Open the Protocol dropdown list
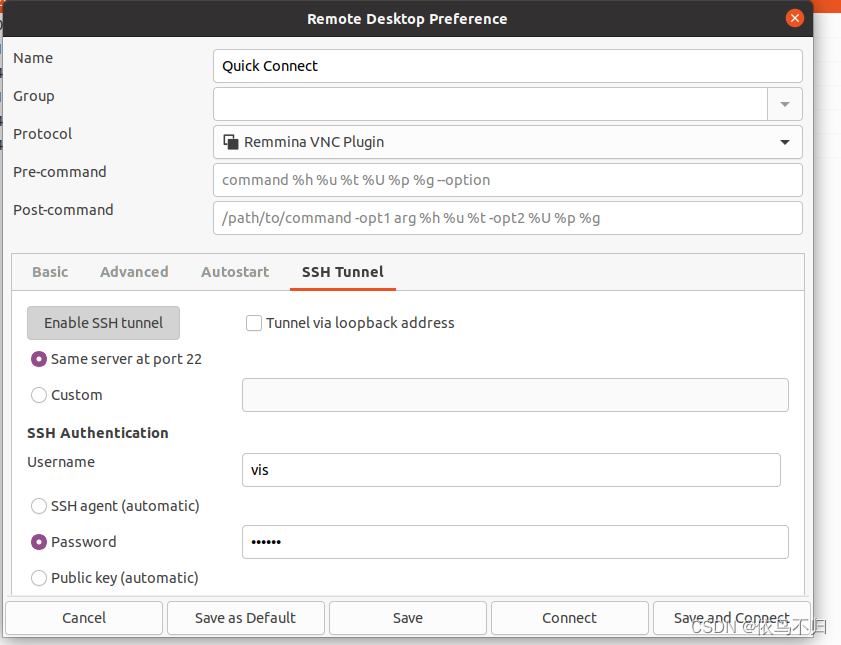The width and height of the screenshot is (841, 645). click(x=507, y=142)
